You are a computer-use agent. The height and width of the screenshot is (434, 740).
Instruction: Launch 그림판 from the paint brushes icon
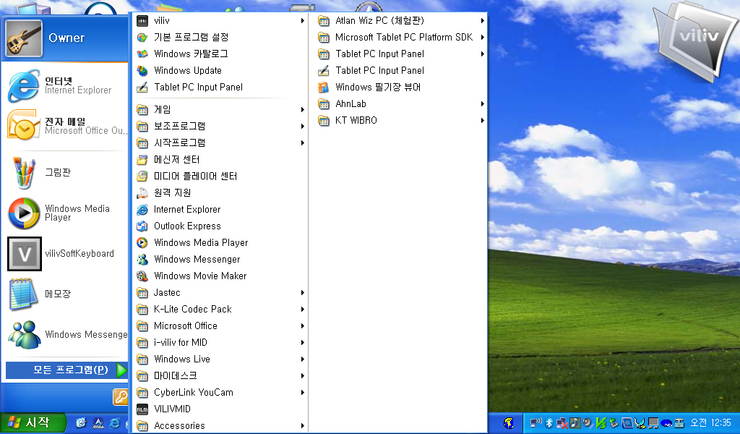(23, 173)
